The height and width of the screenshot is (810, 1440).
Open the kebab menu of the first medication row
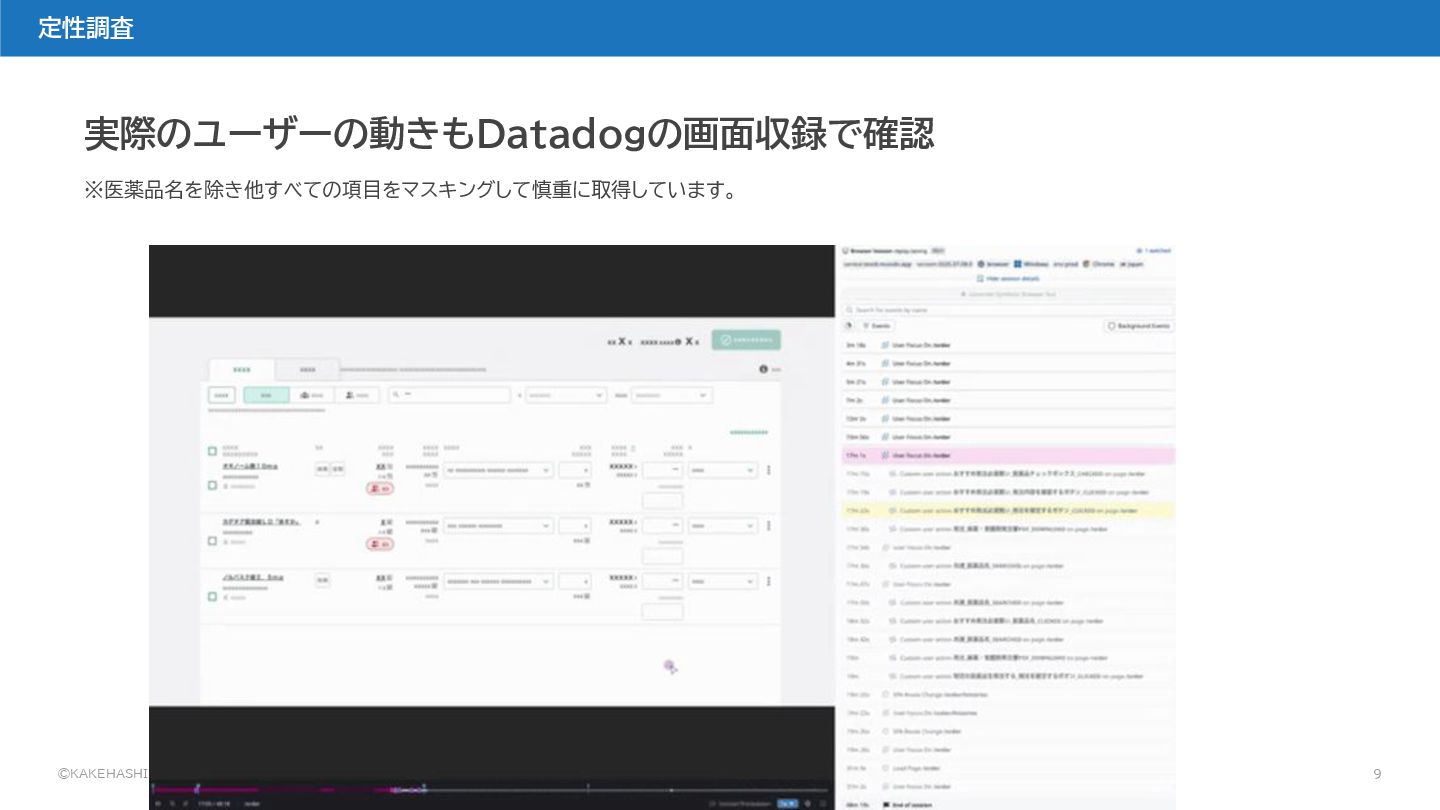click(769, 470)
